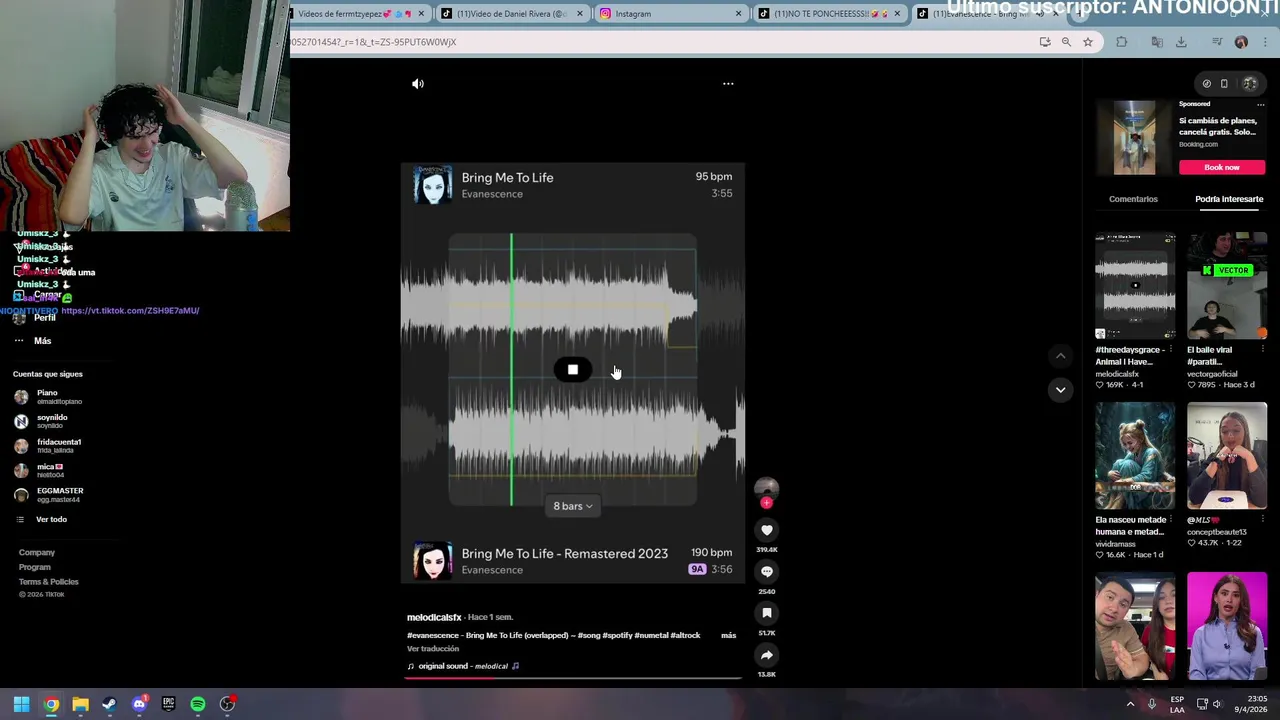Switch to the 'Video de Daniel Rivera' tab
The image size is (1280, 720).
coord(510,14)
